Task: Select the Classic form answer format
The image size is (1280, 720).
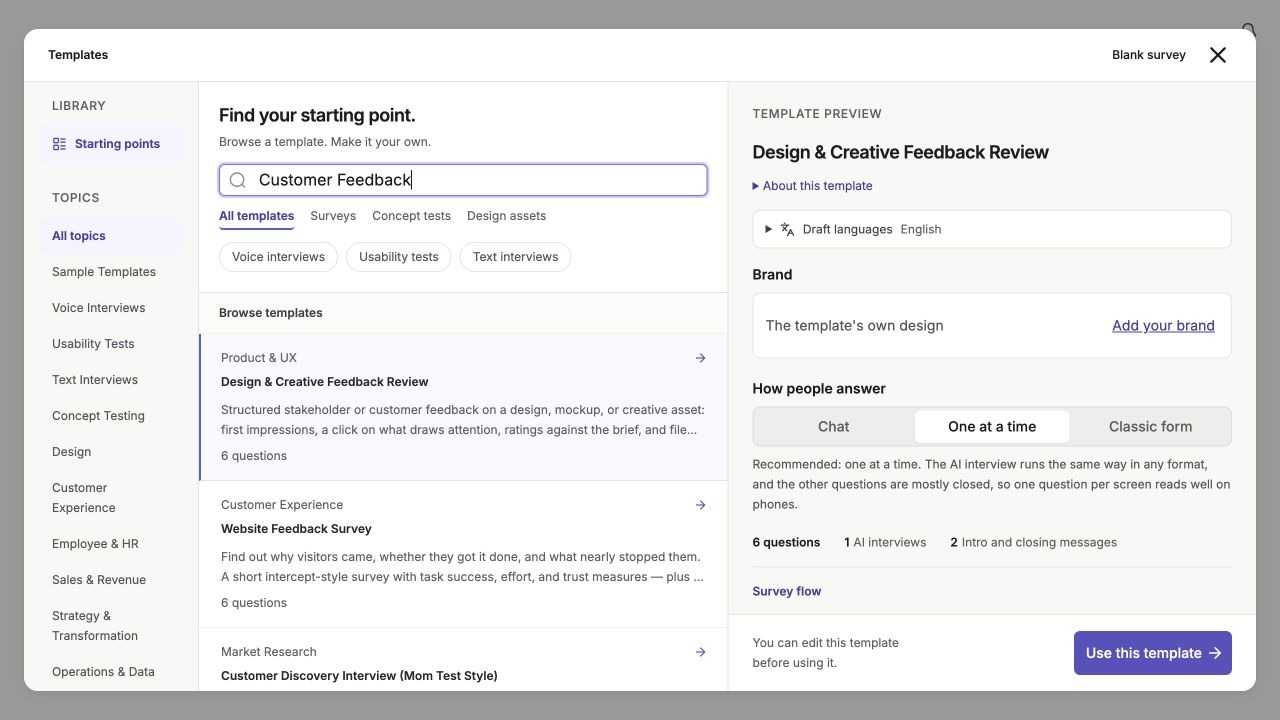Action: [x=1150, y=427]
